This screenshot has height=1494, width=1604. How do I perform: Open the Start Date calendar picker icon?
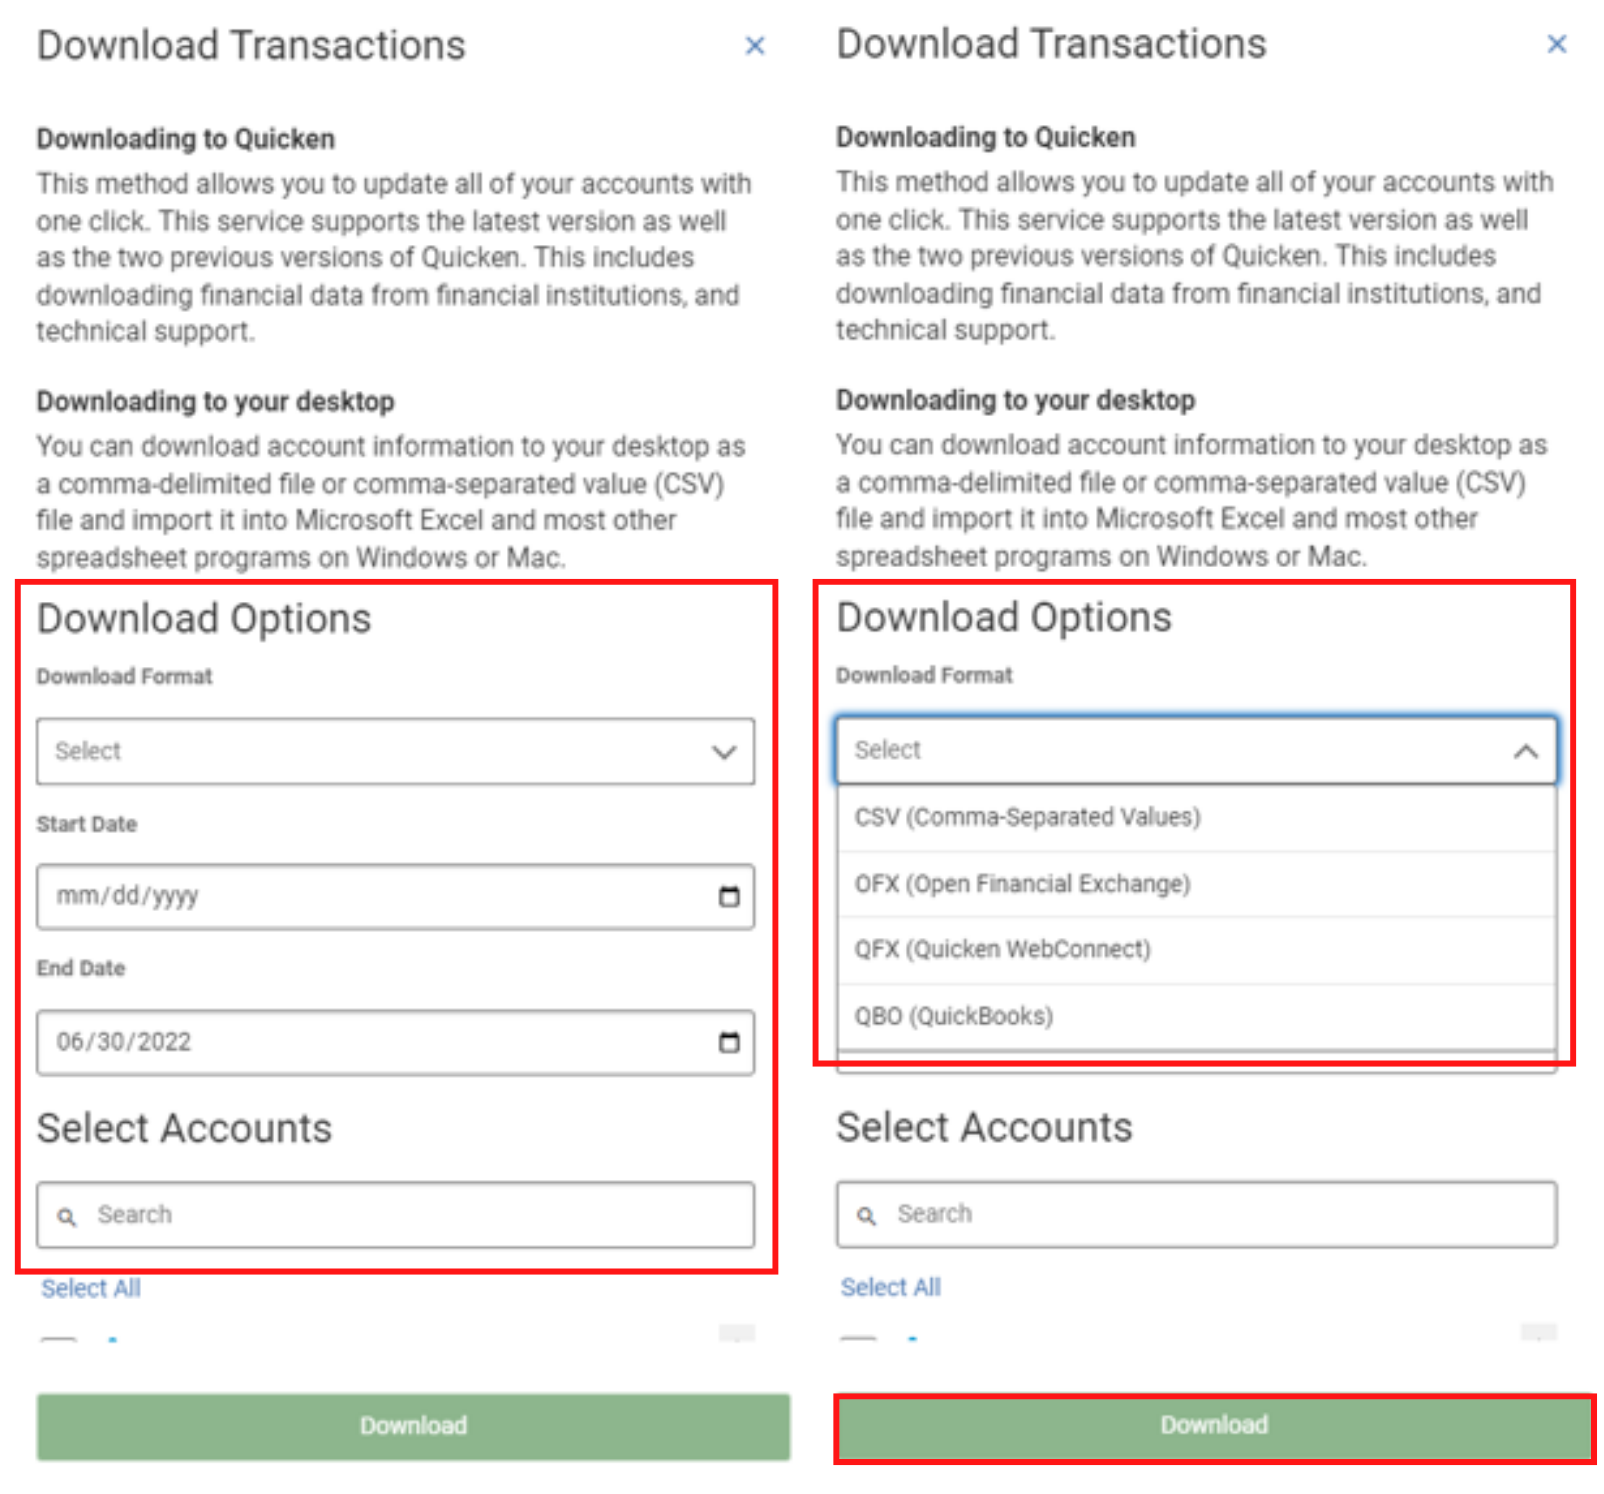tap(729, 897)
